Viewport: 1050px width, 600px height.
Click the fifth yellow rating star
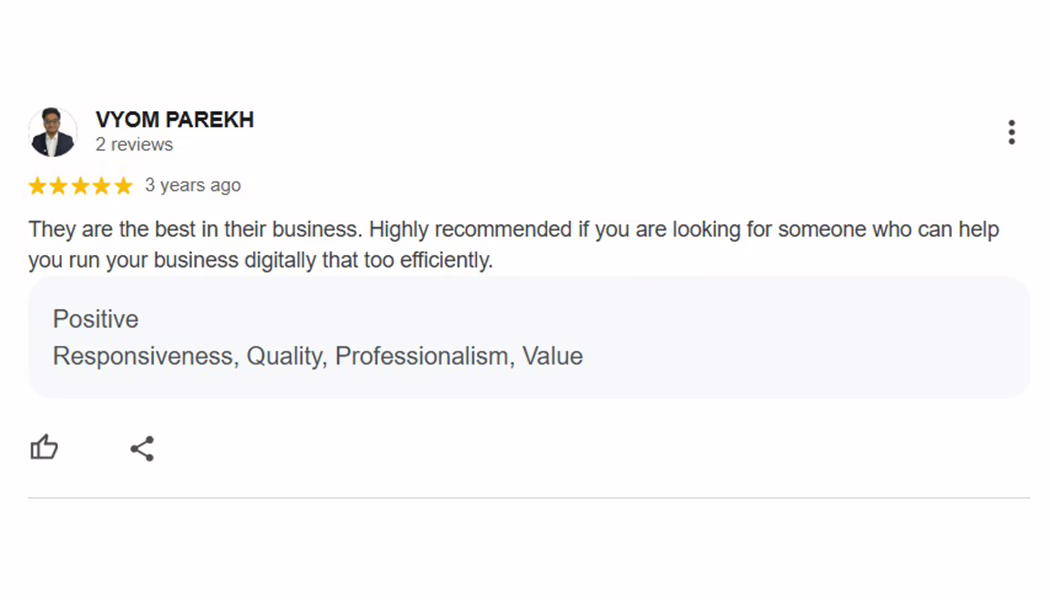click(123, 185)
